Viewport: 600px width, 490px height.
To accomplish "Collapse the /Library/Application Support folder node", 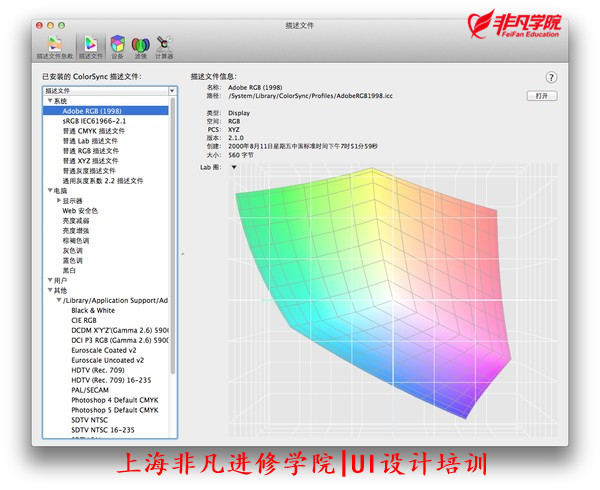I will (x=59, y=300).
